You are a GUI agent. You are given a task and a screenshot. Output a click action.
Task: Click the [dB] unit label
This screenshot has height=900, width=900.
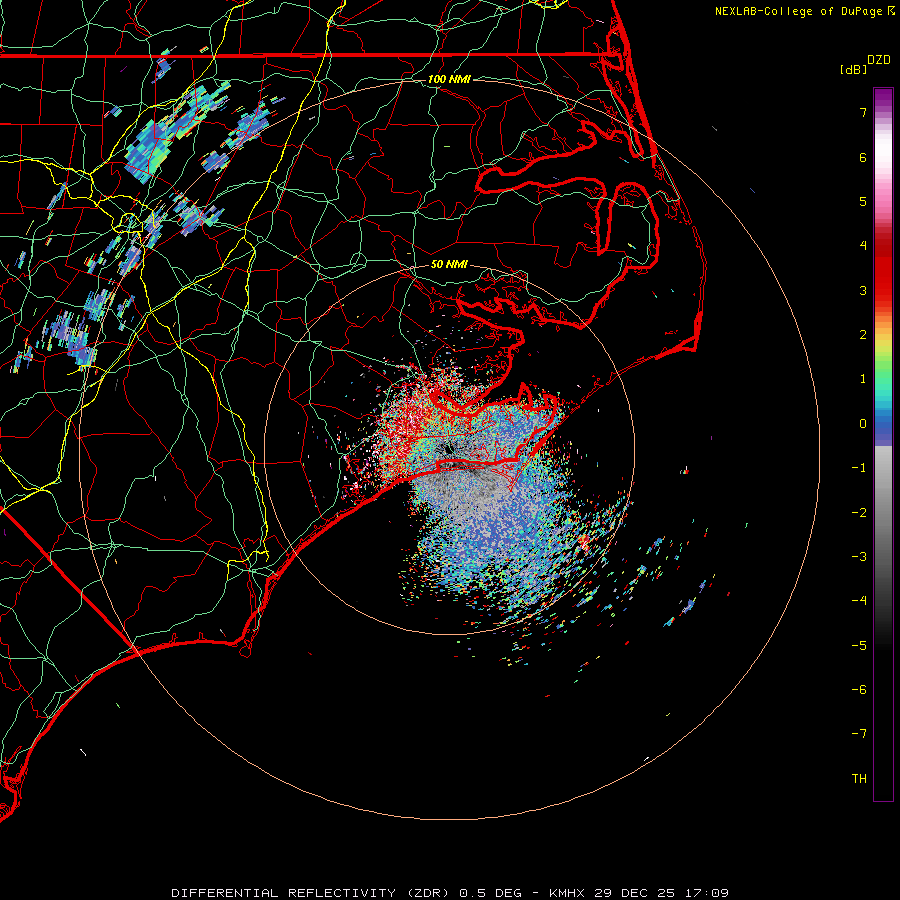[x=853, y=69]
